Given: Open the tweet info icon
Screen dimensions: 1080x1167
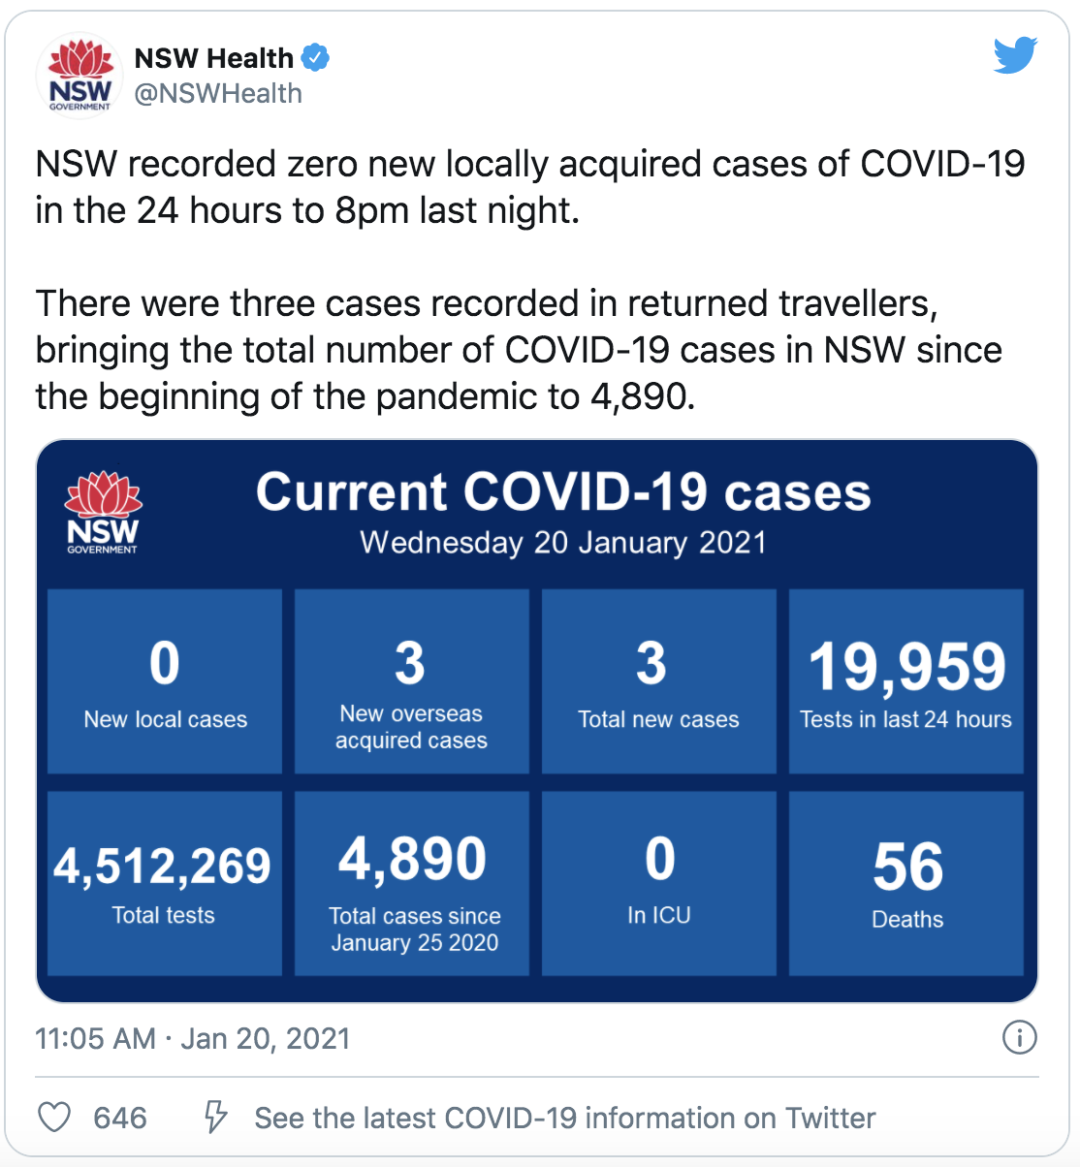Looking at the screenshot, I should coord(1019,1037).
